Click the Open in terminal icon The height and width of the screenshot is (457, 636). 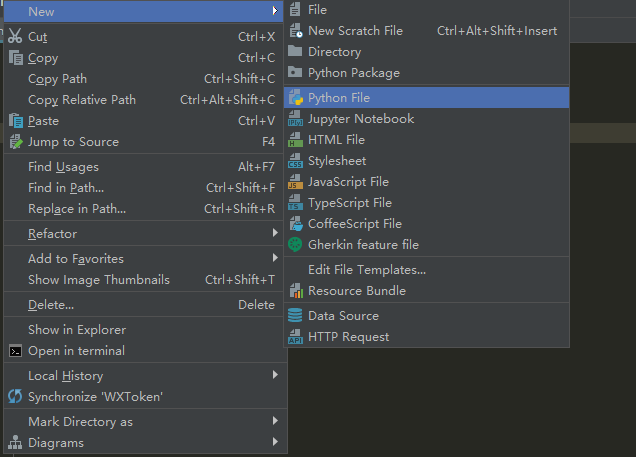click(x=15, y=351)
